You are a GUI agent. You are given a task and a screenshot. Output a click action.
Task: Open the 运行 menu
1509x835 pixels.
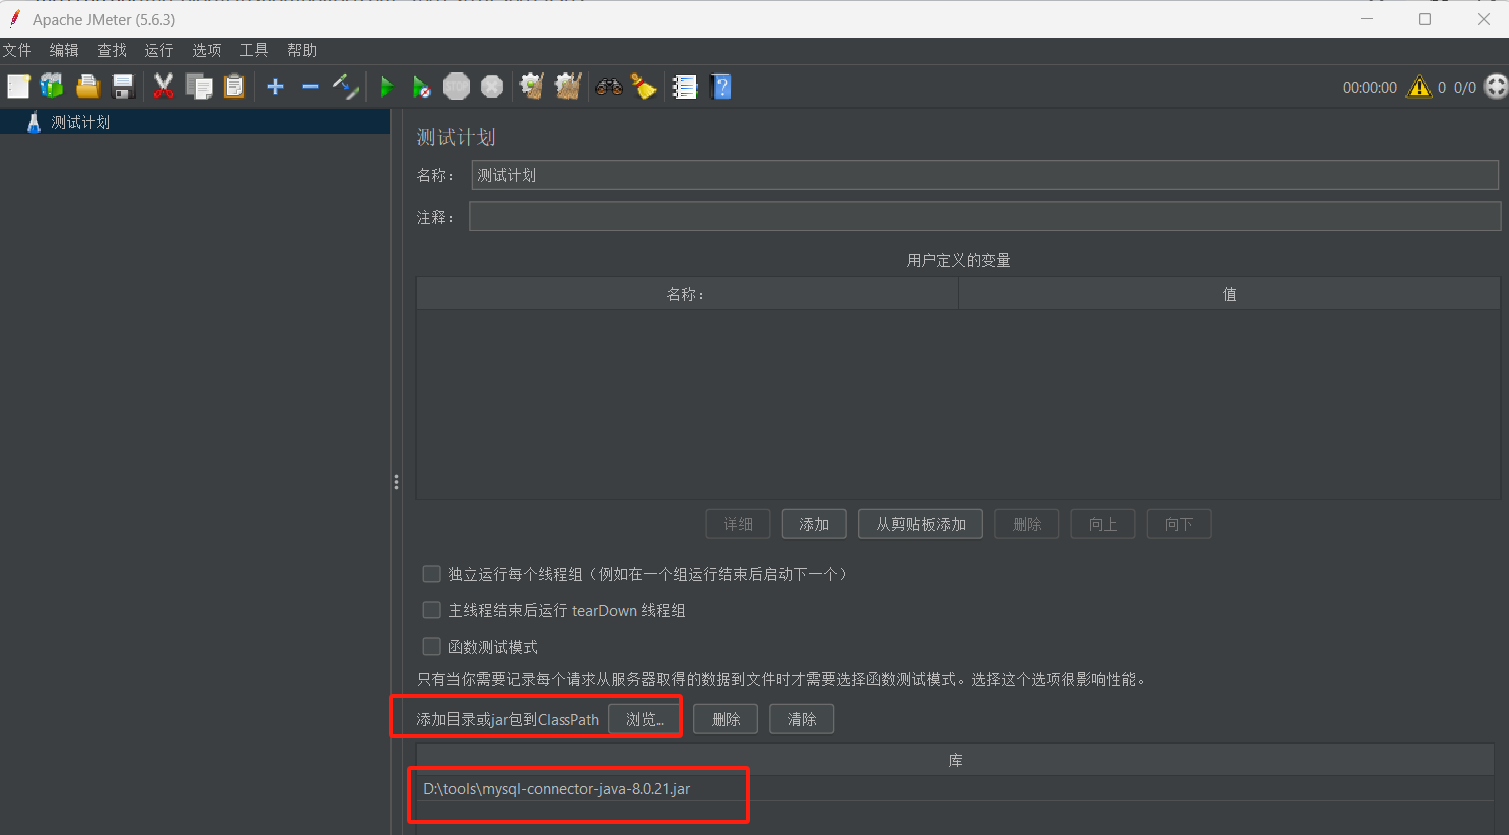159,50
